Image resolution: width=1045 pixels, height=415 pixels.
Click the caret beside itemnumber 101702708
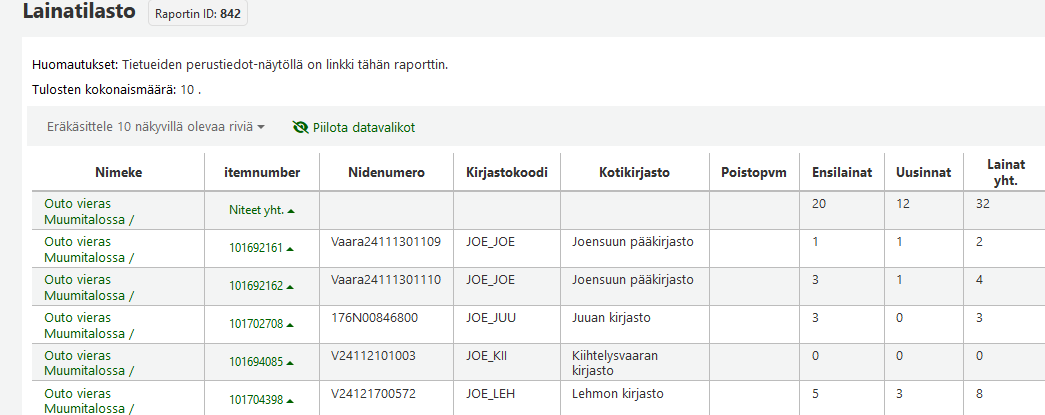point(290,324)
